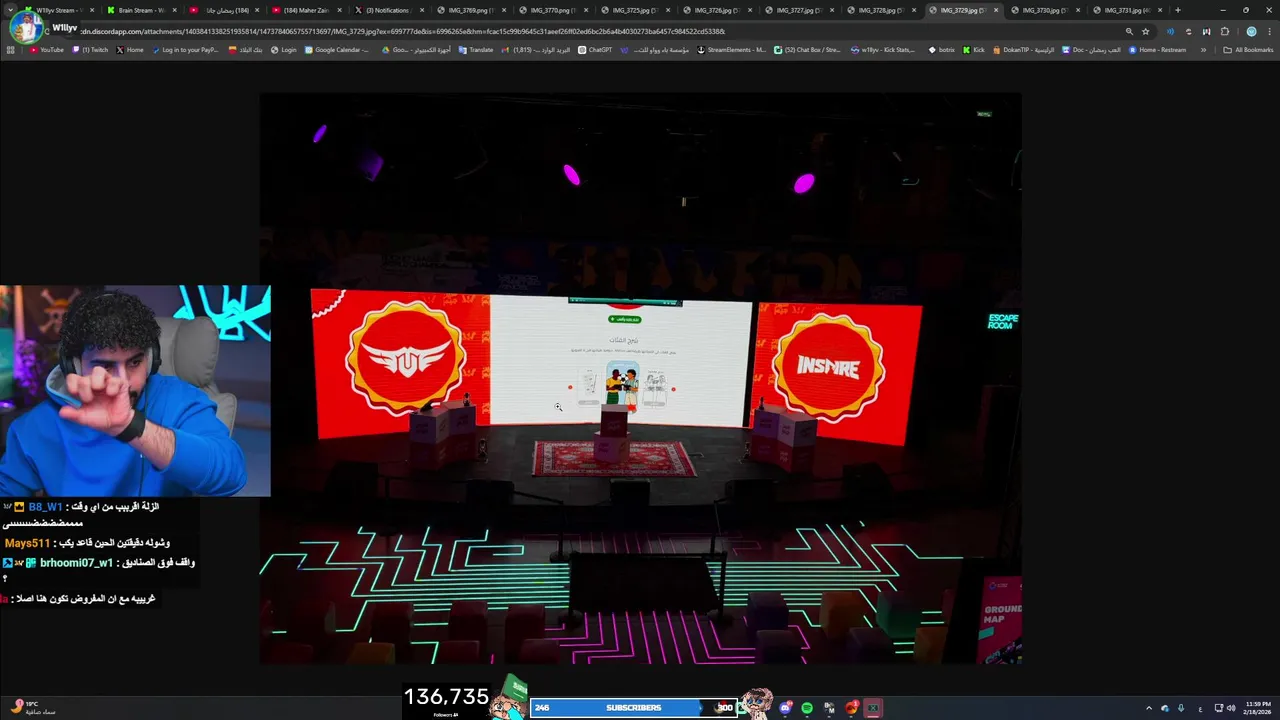Click the microphone tray icon
Screen dimensions: 1280x720
point(1181,708)
